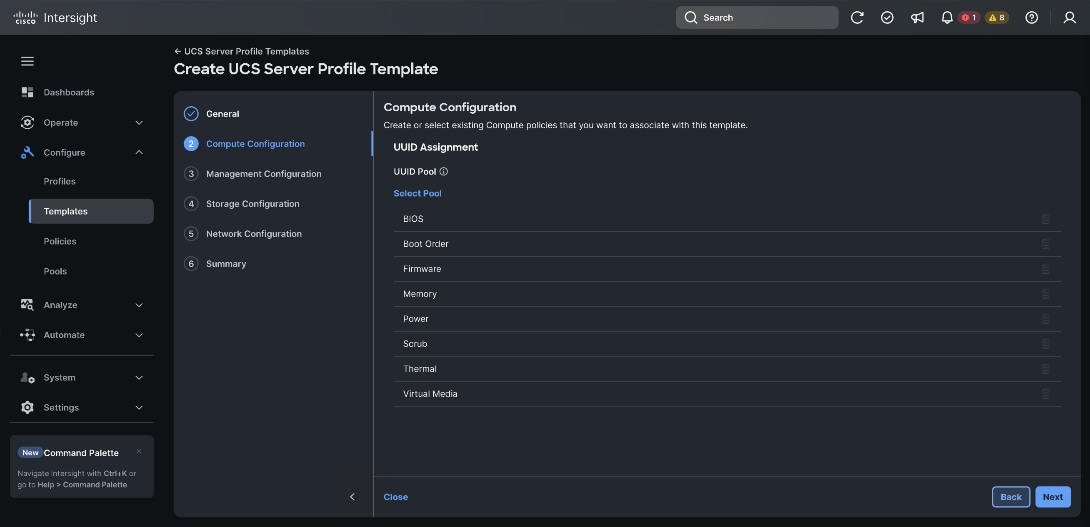Viewport: 1090px width, 527px height.
Task: Expand the Analyze menu chevron
Action: (x=139, y=305)
